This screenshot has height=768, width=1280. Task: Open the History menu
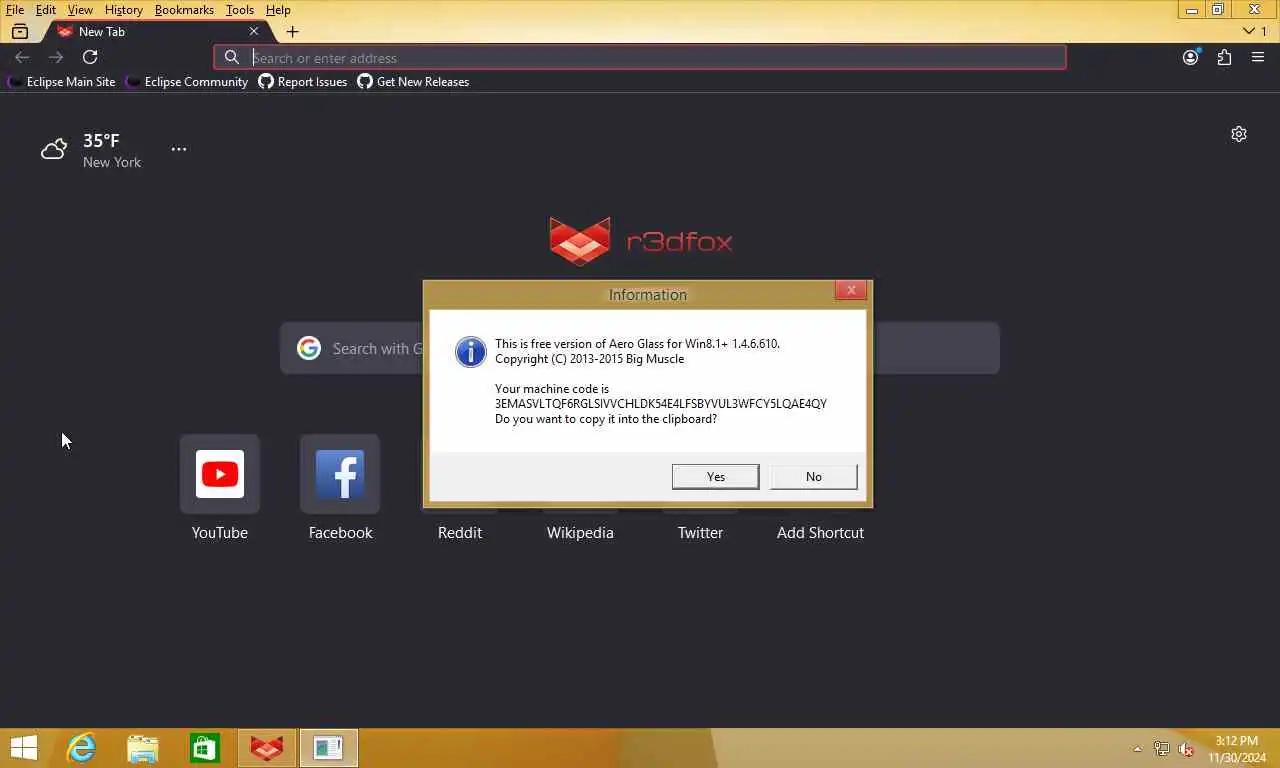(123, 10)
